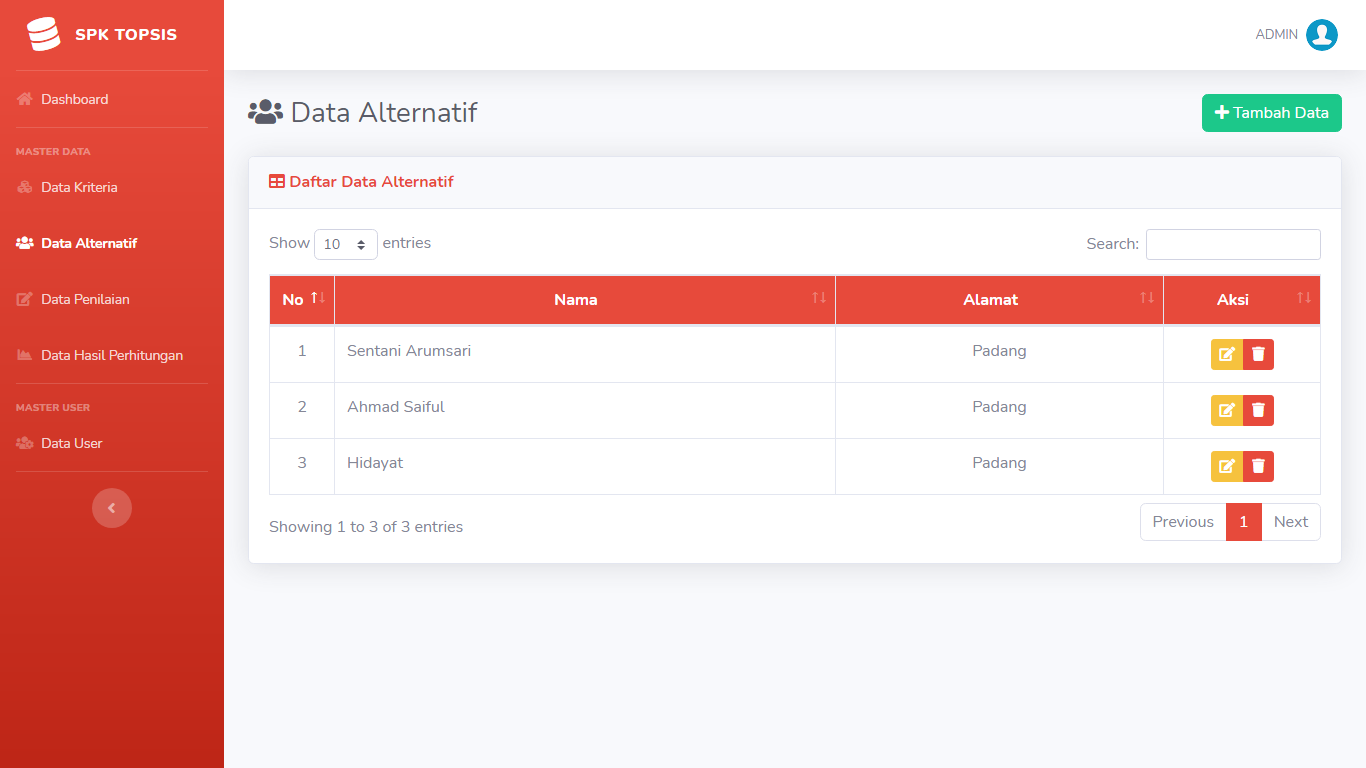
Task: Focus the Search input field
Action: point(1233,244)
